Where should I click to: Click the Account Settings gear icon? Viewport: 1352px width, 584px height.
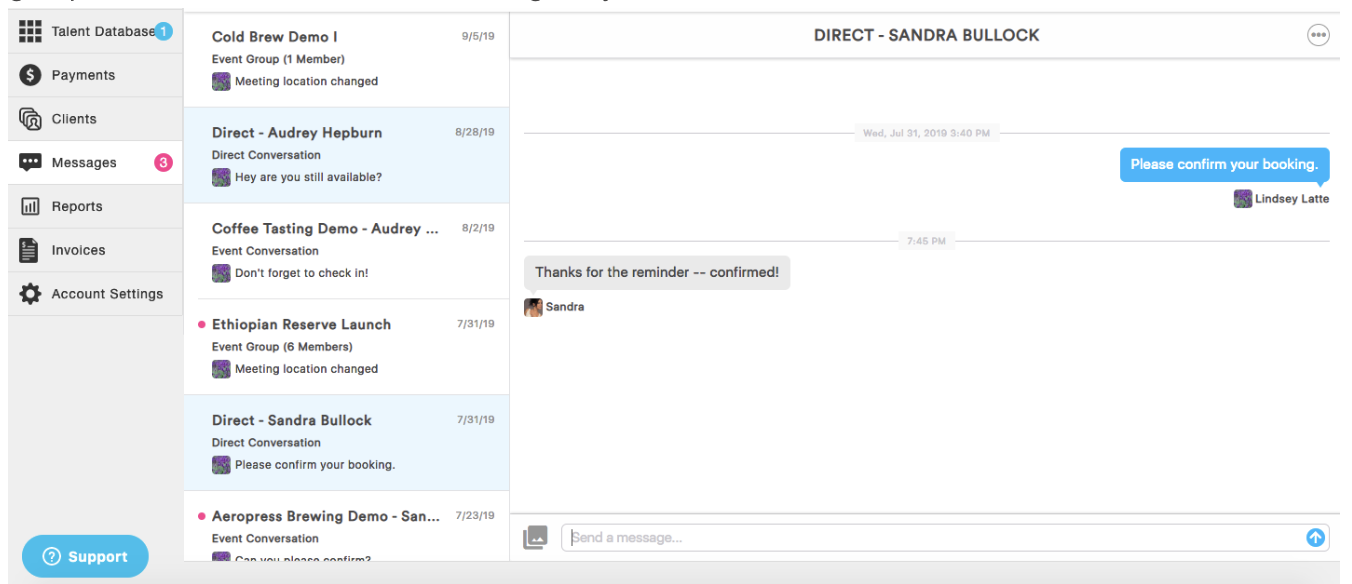point(30,294)
